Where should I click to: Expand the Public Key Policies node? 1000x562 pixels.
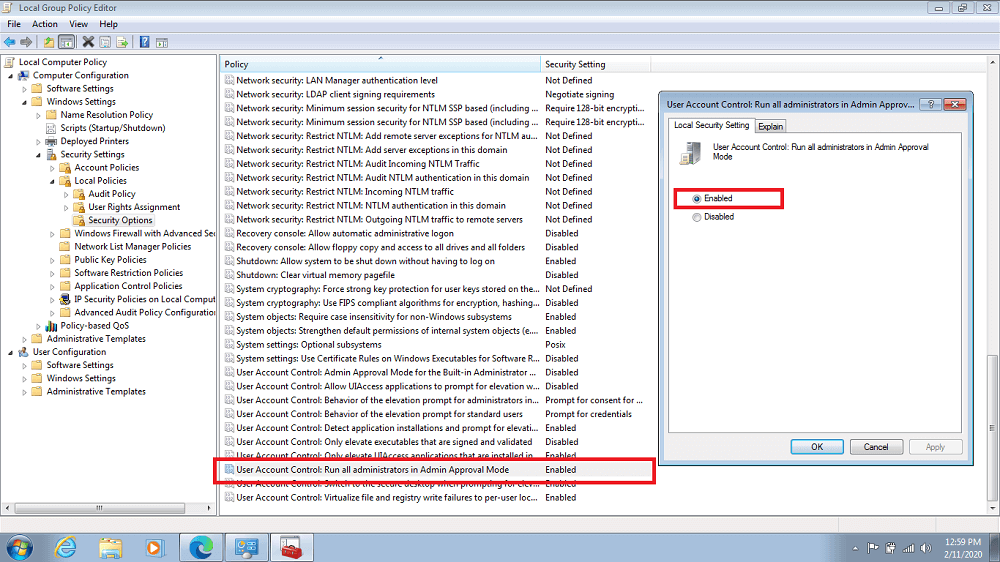pyautogui.click(x=52, y=260)
